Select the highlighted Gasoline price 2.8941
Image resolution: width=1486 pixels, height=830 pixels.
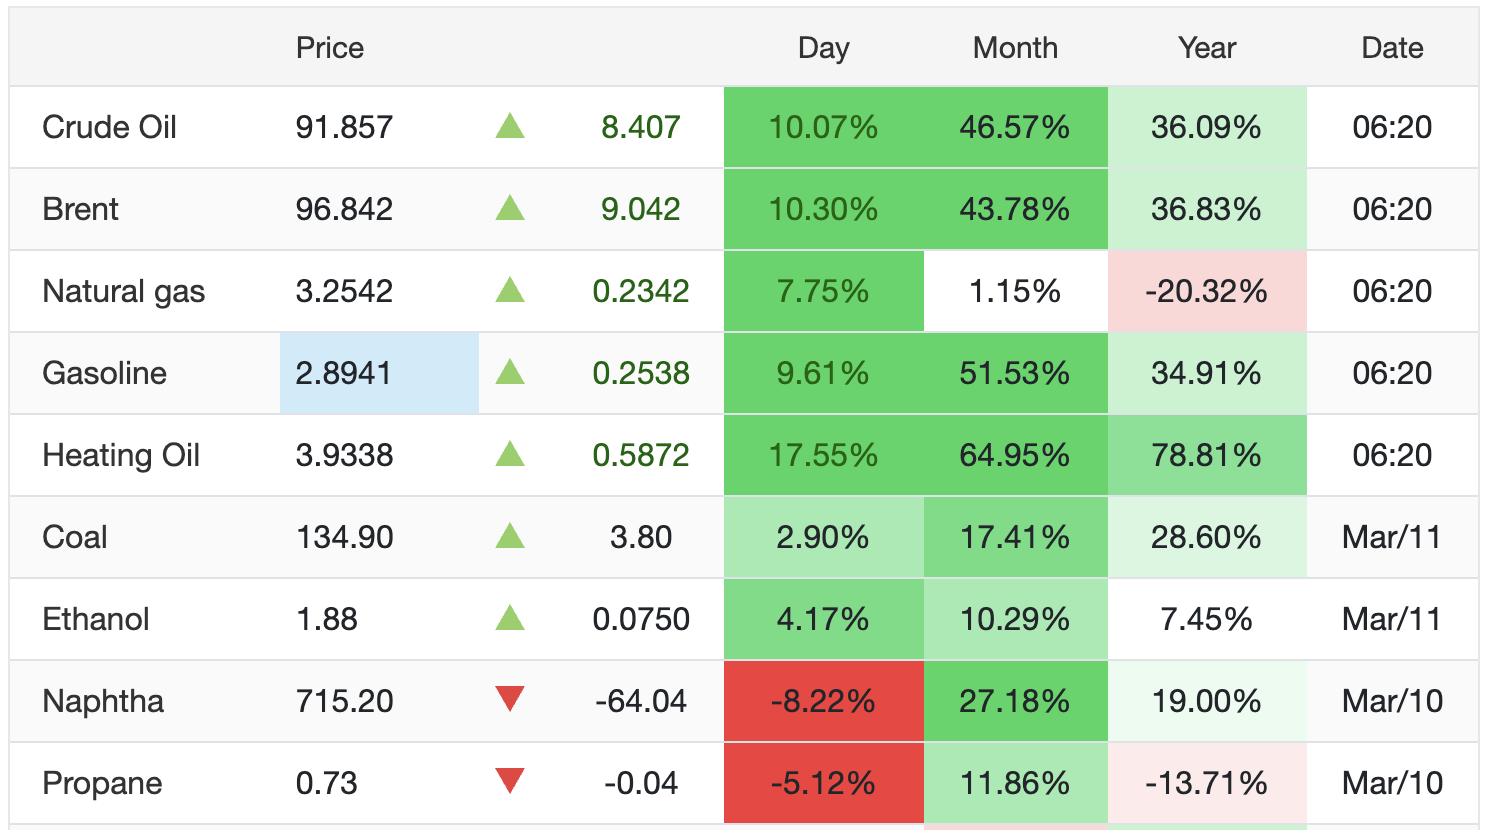pos(344,373)
